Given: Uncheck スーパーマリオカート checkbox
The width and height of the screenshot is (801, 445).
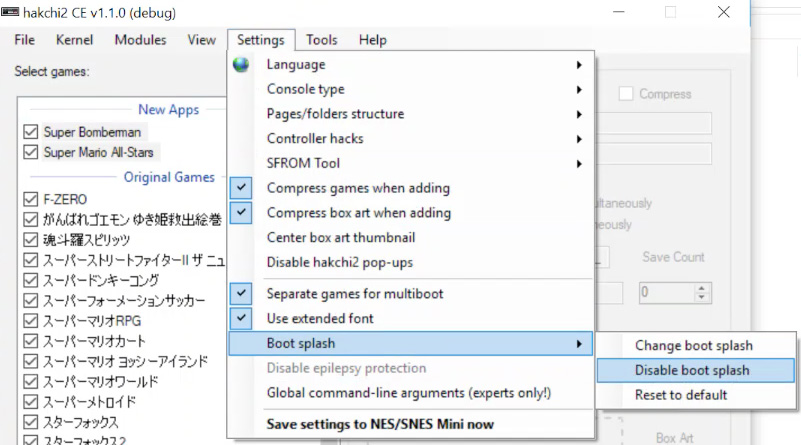Looking at the screenshot, I should (31, 341).
